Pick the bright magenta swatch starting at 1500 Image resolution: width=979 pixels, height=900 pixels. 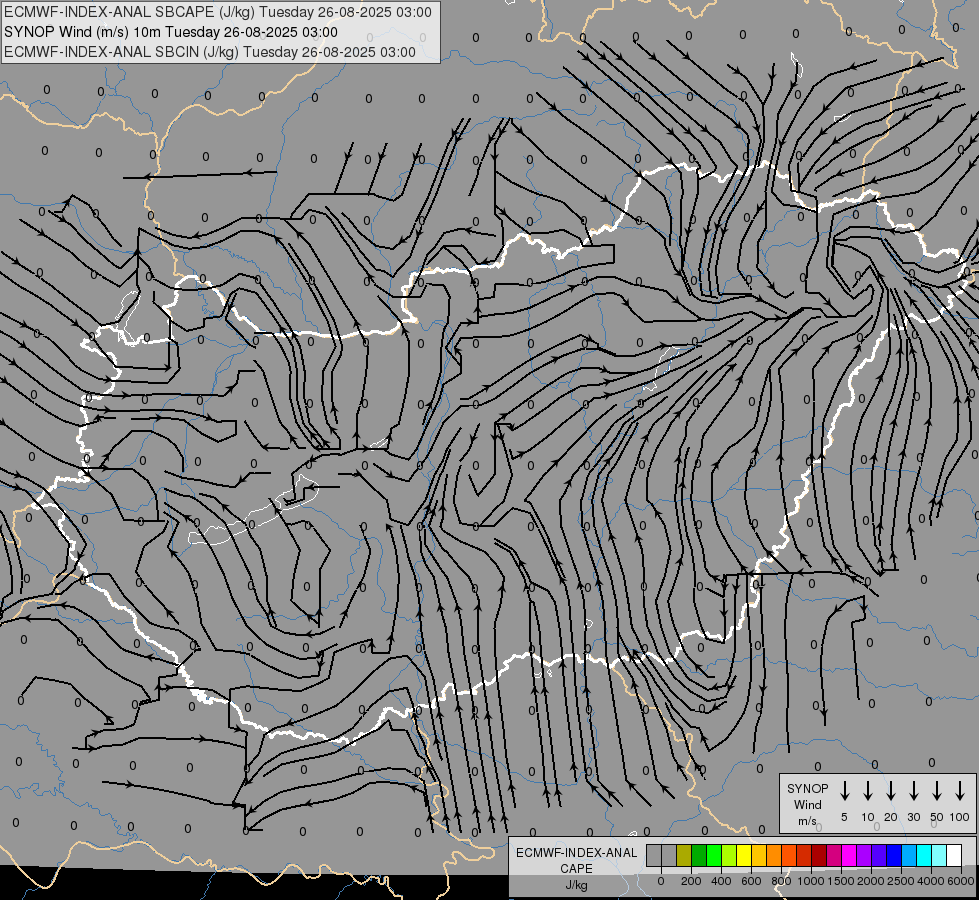[849, 856]
